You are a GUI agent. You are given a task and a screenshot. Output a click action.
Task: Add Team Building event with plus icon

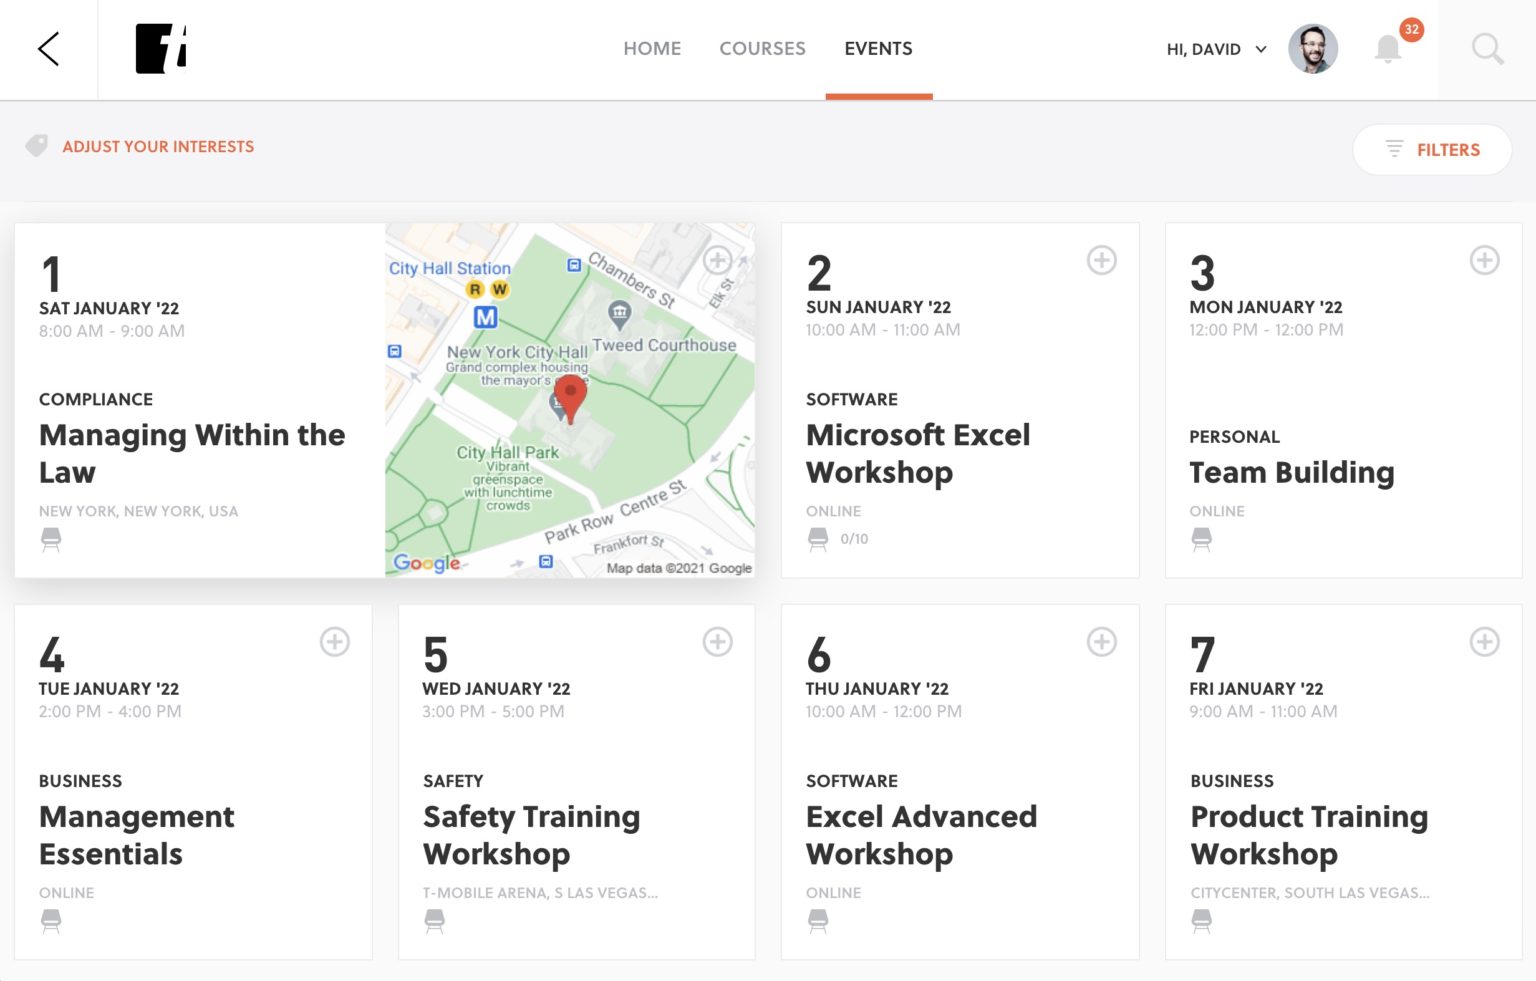[x=1484, y=260]
